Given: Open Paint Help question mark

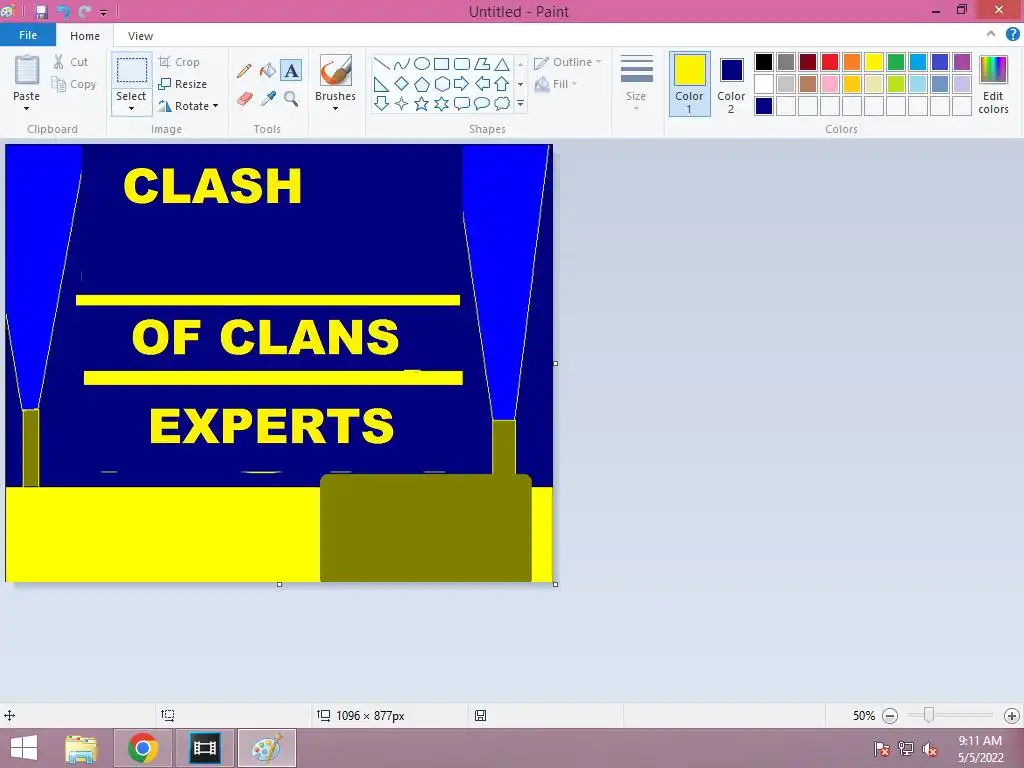Looking at the screenshot, I should [x=1012, y=35].
